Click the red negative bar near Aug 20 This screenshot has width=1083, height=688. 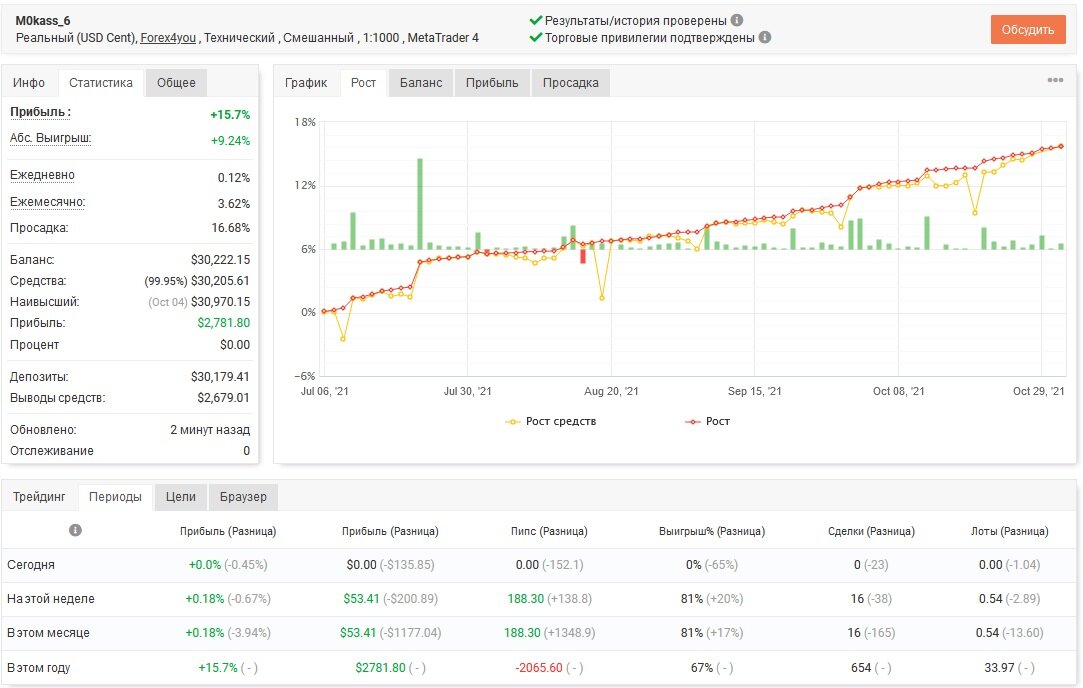click(583, 256)
